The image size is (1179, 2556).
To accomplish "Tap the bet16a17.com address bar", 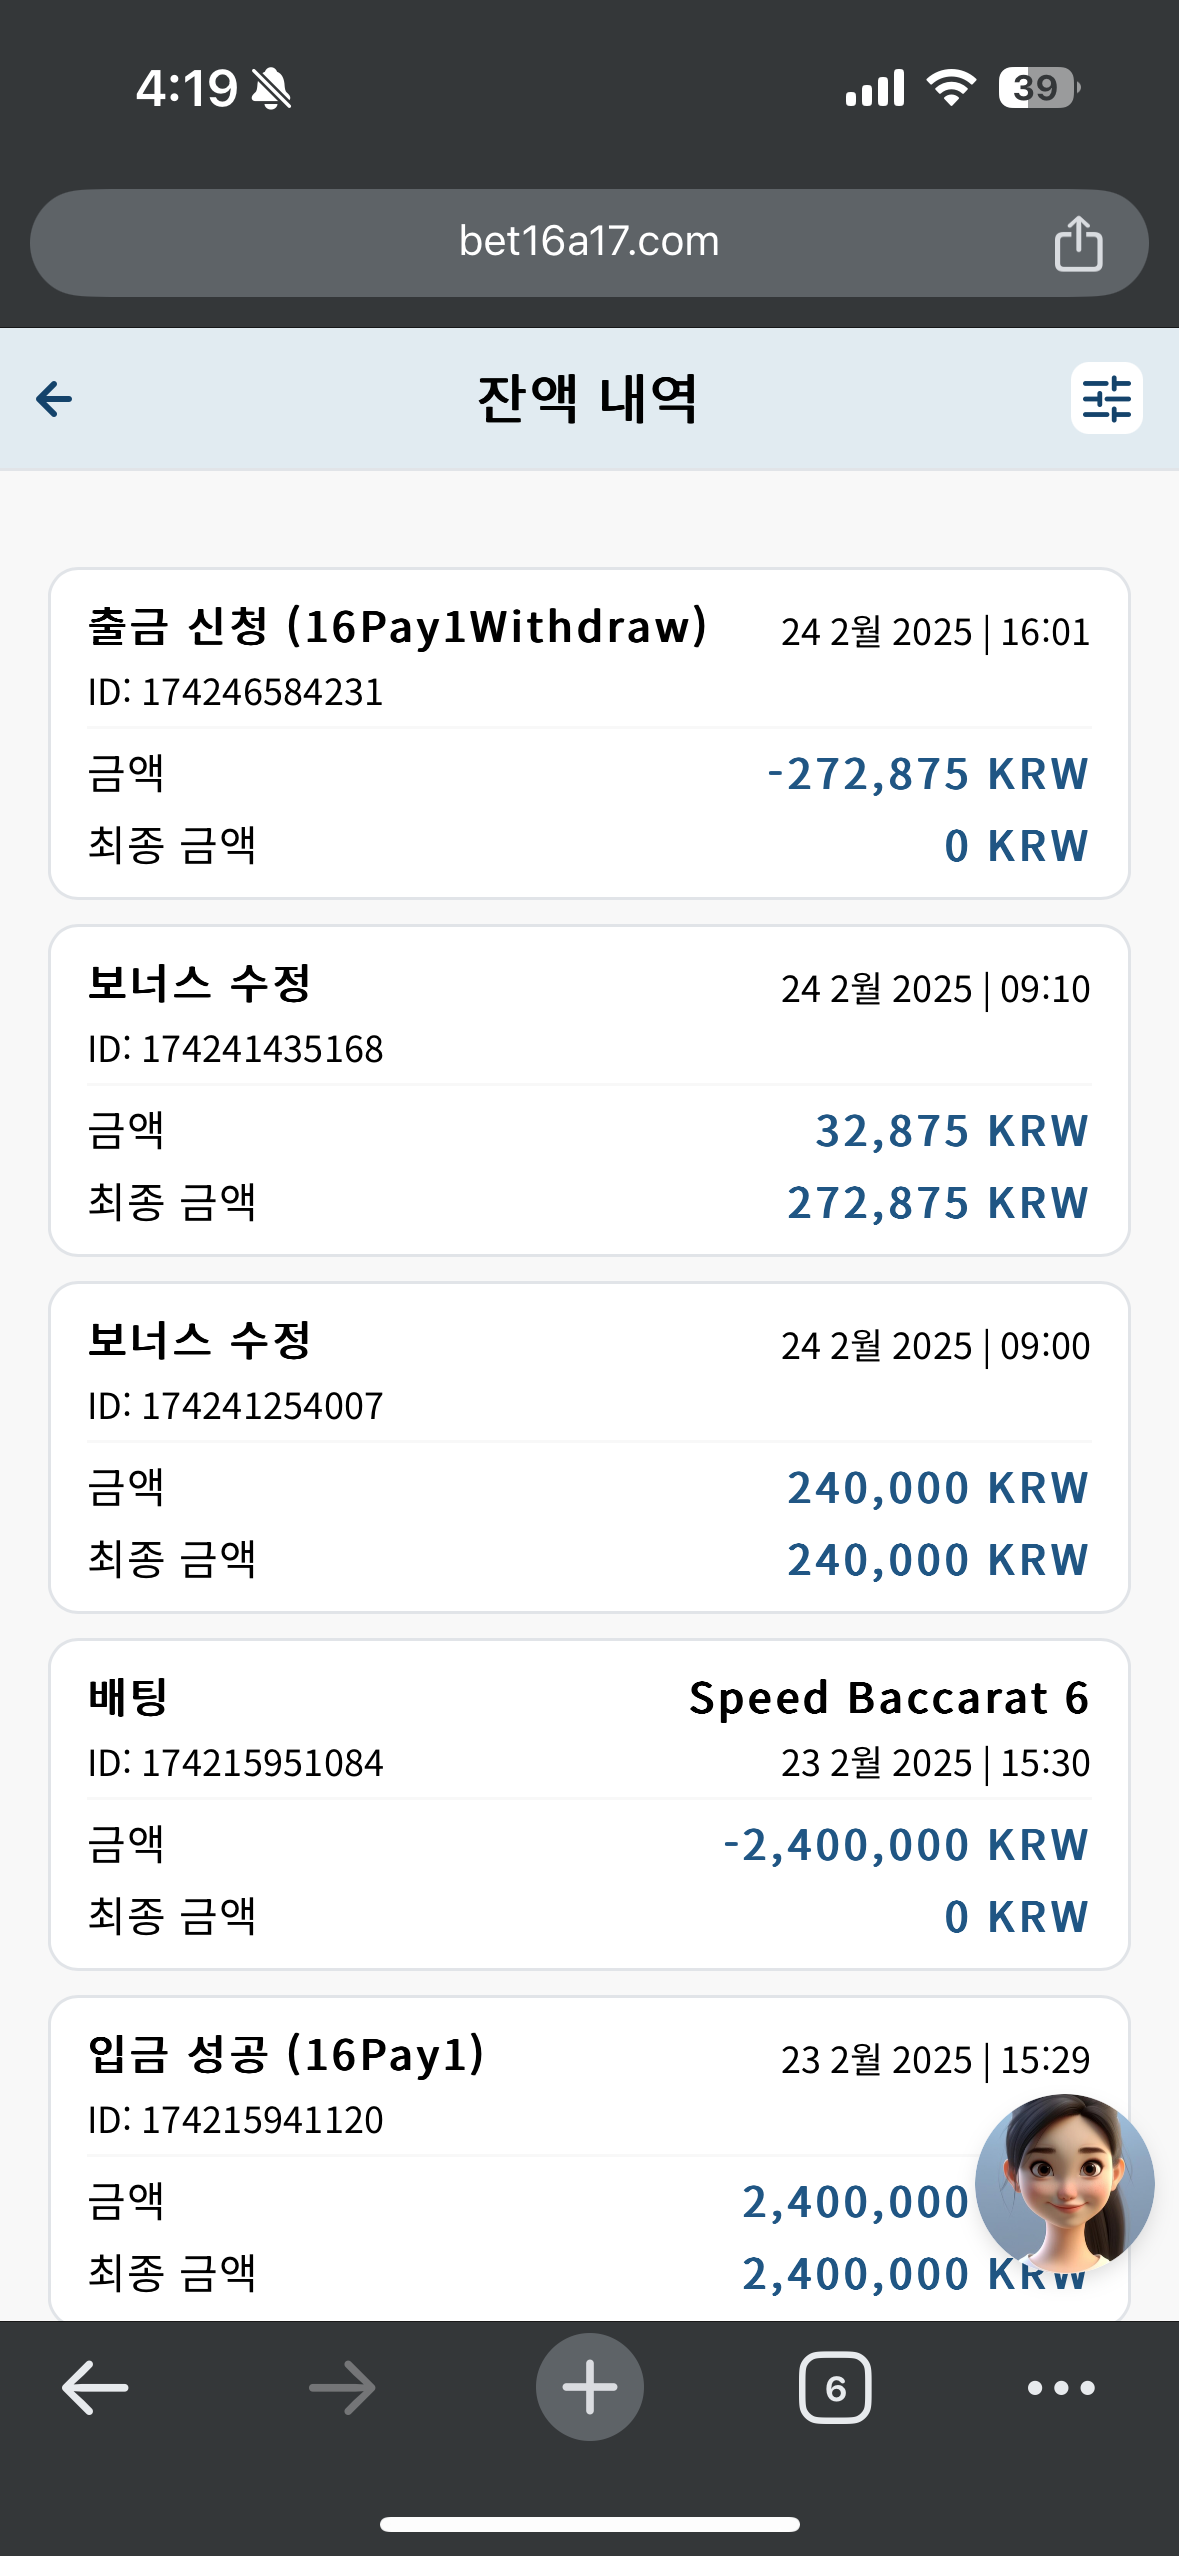I will [x=589, y=243].
